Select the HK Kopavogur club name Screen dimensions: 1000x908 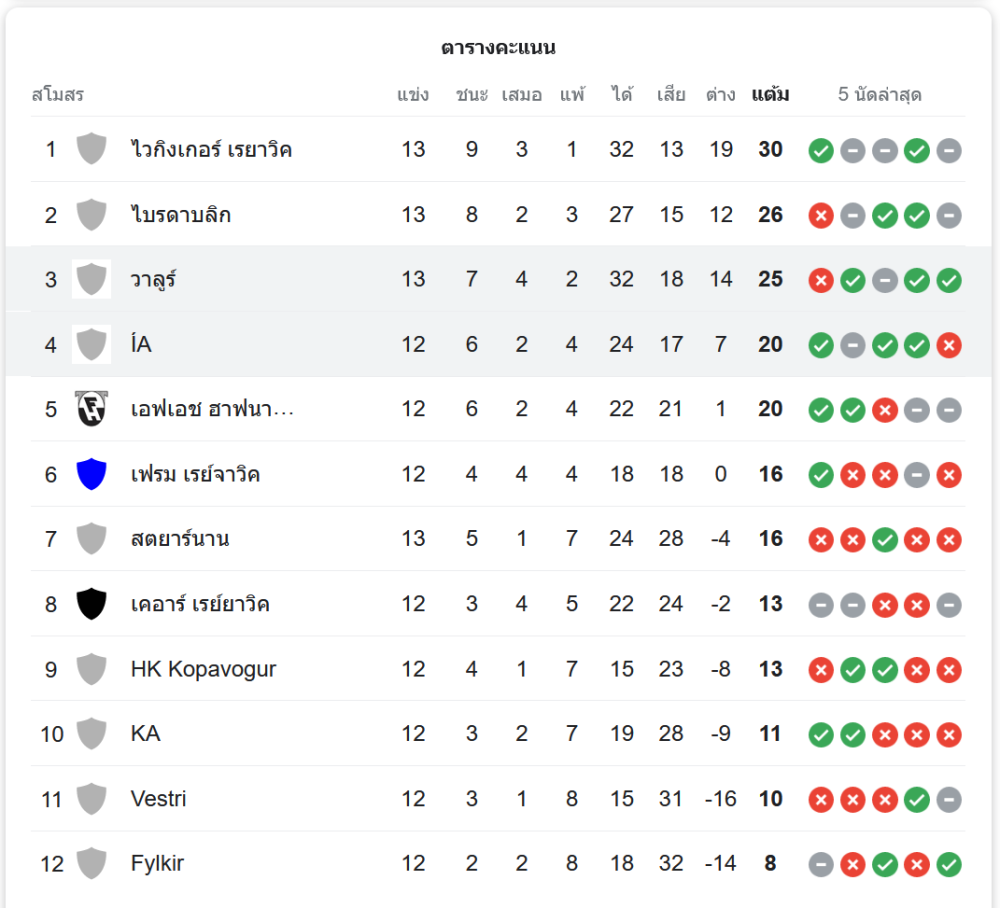tap(203, 669)
